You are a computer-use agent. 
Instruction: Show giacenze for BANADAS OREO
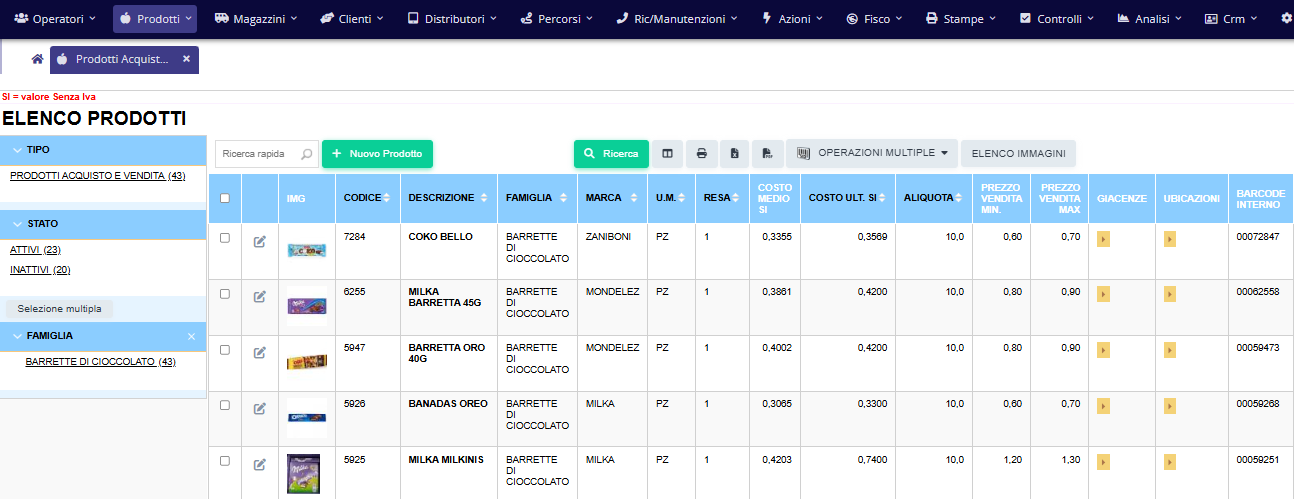point(1103,406)
